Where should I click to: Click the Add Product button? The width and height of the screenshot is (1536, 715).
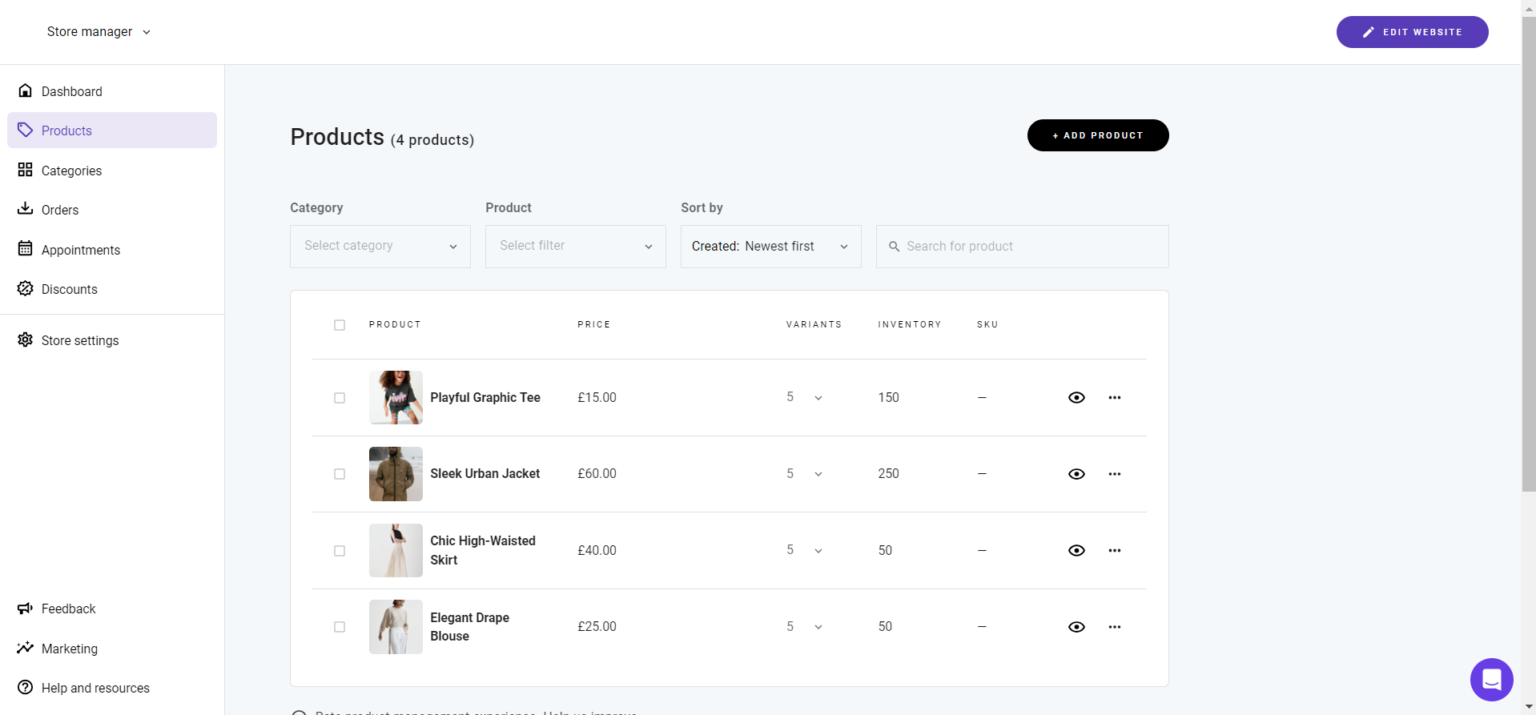point(1097,135)
